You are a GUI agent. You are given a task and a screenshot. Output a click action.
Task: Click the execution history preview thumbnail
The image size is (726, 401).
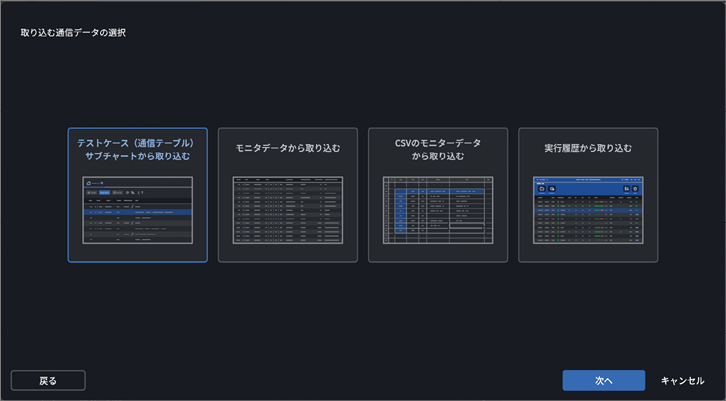pyautogui.click(x=588, y=210)
